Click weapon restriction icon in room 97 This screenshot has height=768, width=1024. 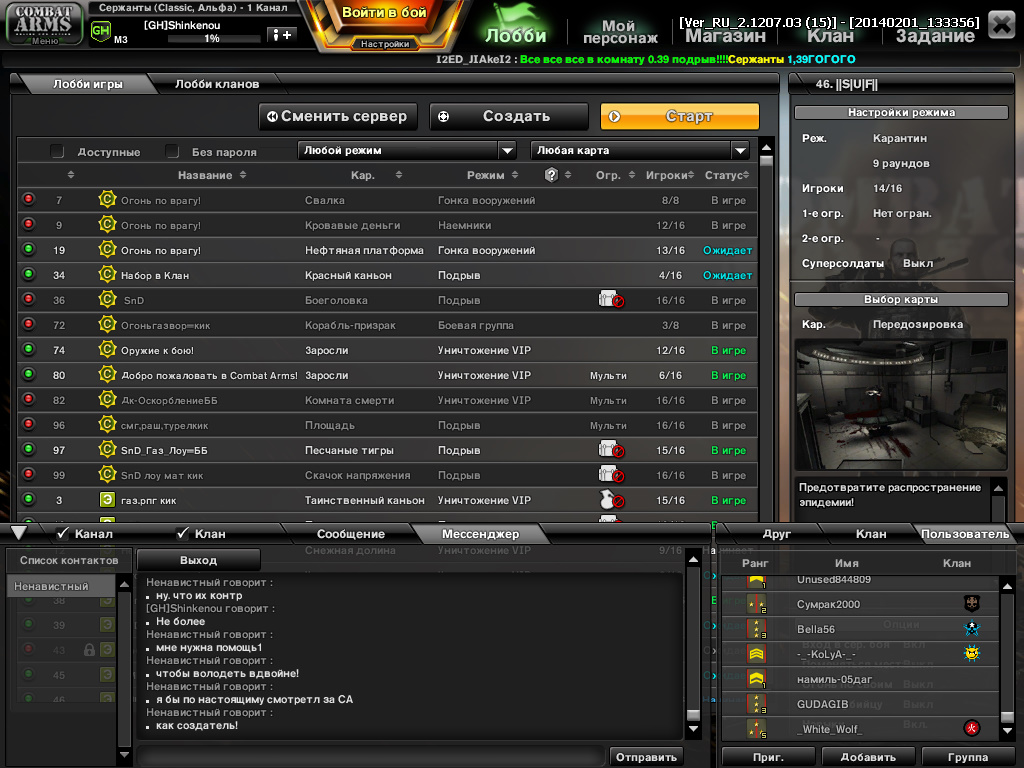point(611,449)
